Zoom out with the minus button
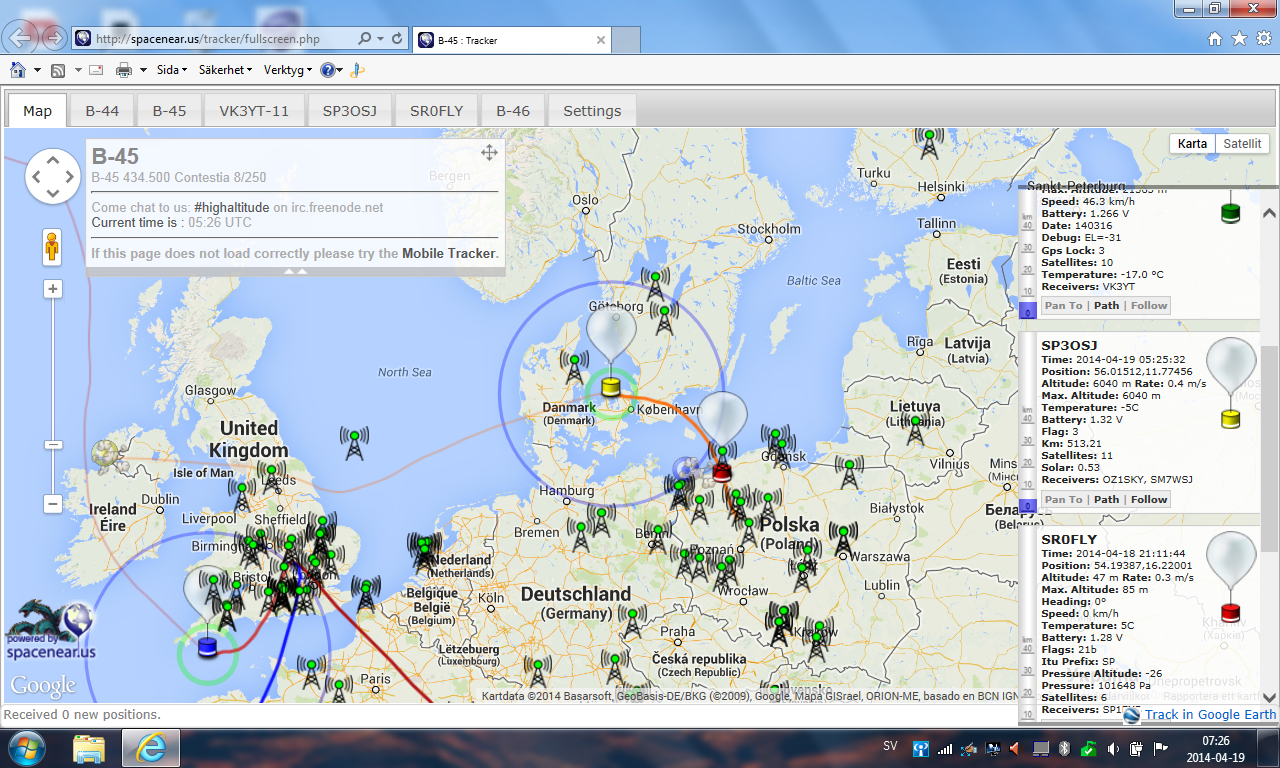1280x768 pixels. (53, 504)
